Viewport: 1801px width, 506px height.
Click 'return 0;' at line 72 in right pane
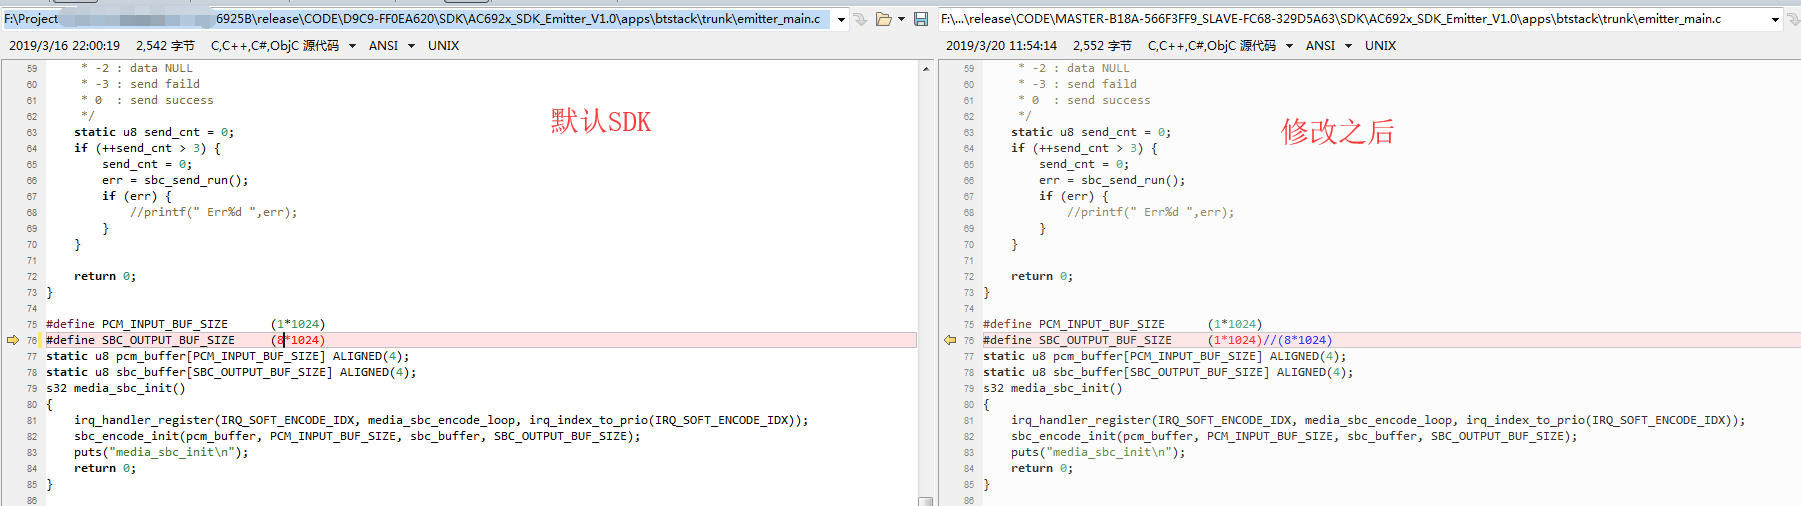click(1042, 276)
